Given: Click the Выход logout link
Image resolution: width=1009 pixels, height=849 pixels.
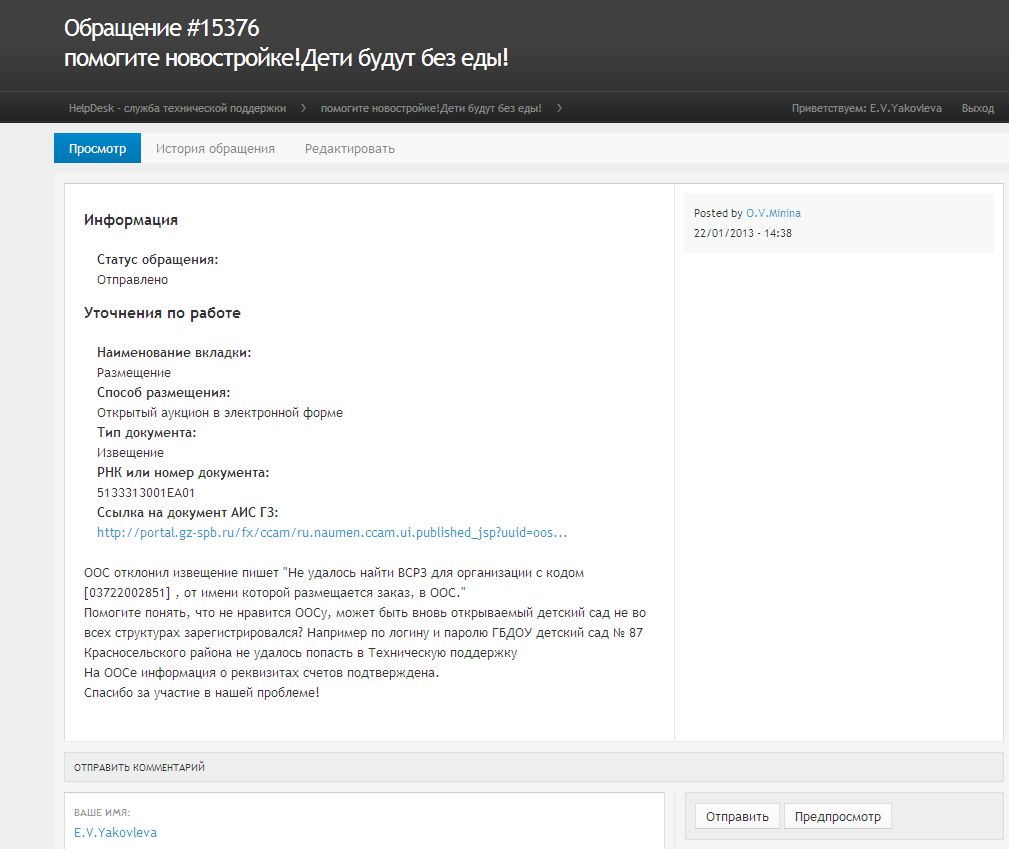Looking at the screenshot, I should pos(977,108).
